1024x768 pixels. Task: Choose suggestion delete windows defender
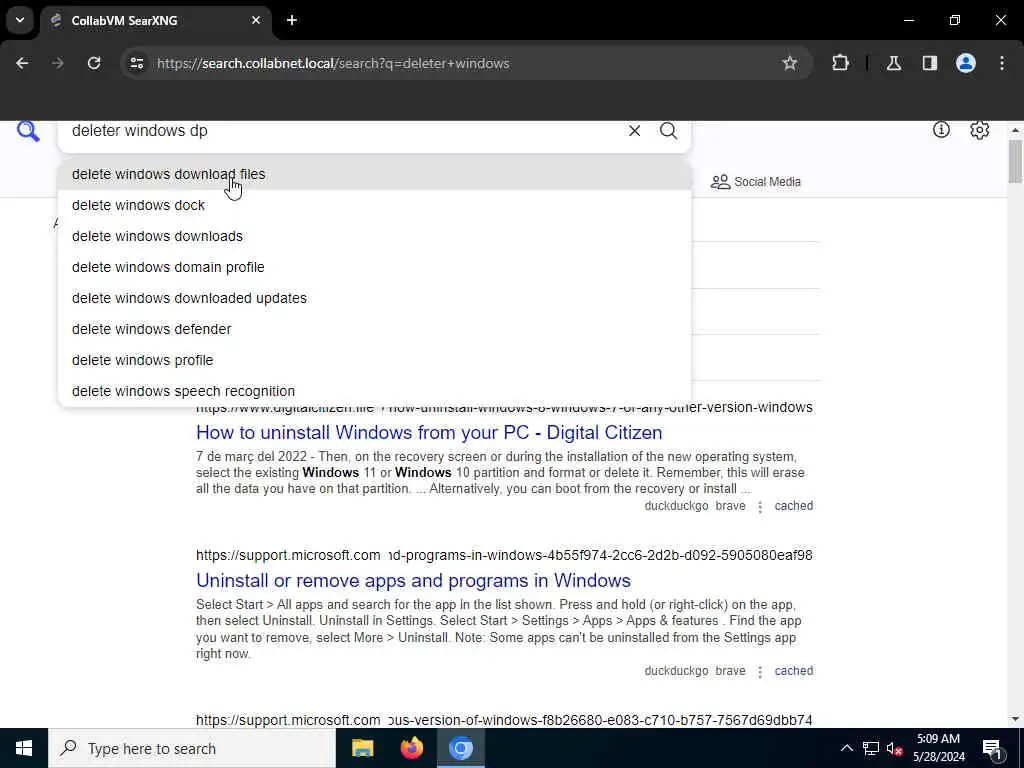click(x=374, y=329)
